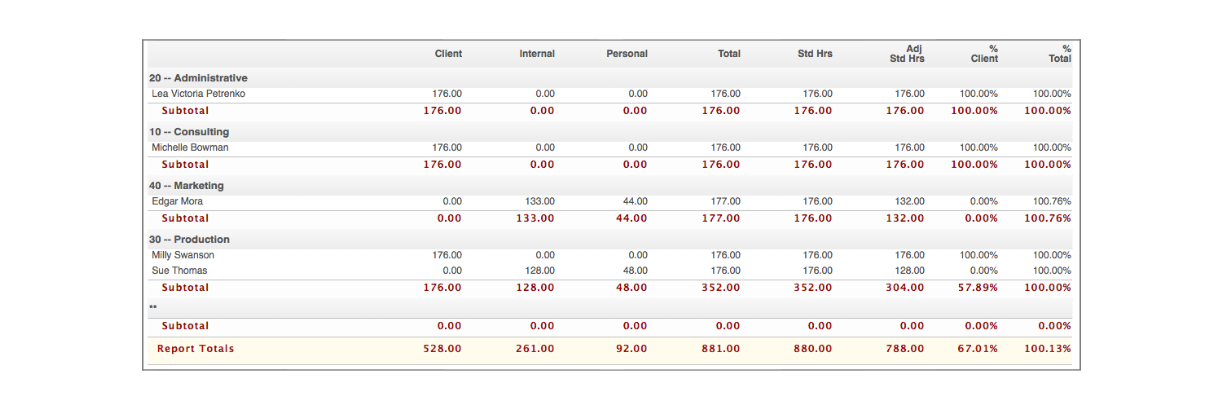
Task: Click the Client column header
Action: tap(448, 54)
